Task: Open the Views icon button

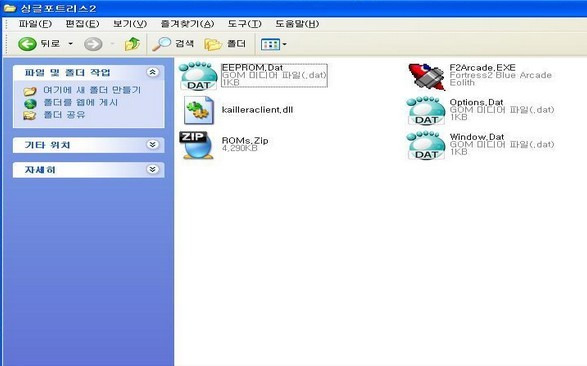Action: (270, 44)
